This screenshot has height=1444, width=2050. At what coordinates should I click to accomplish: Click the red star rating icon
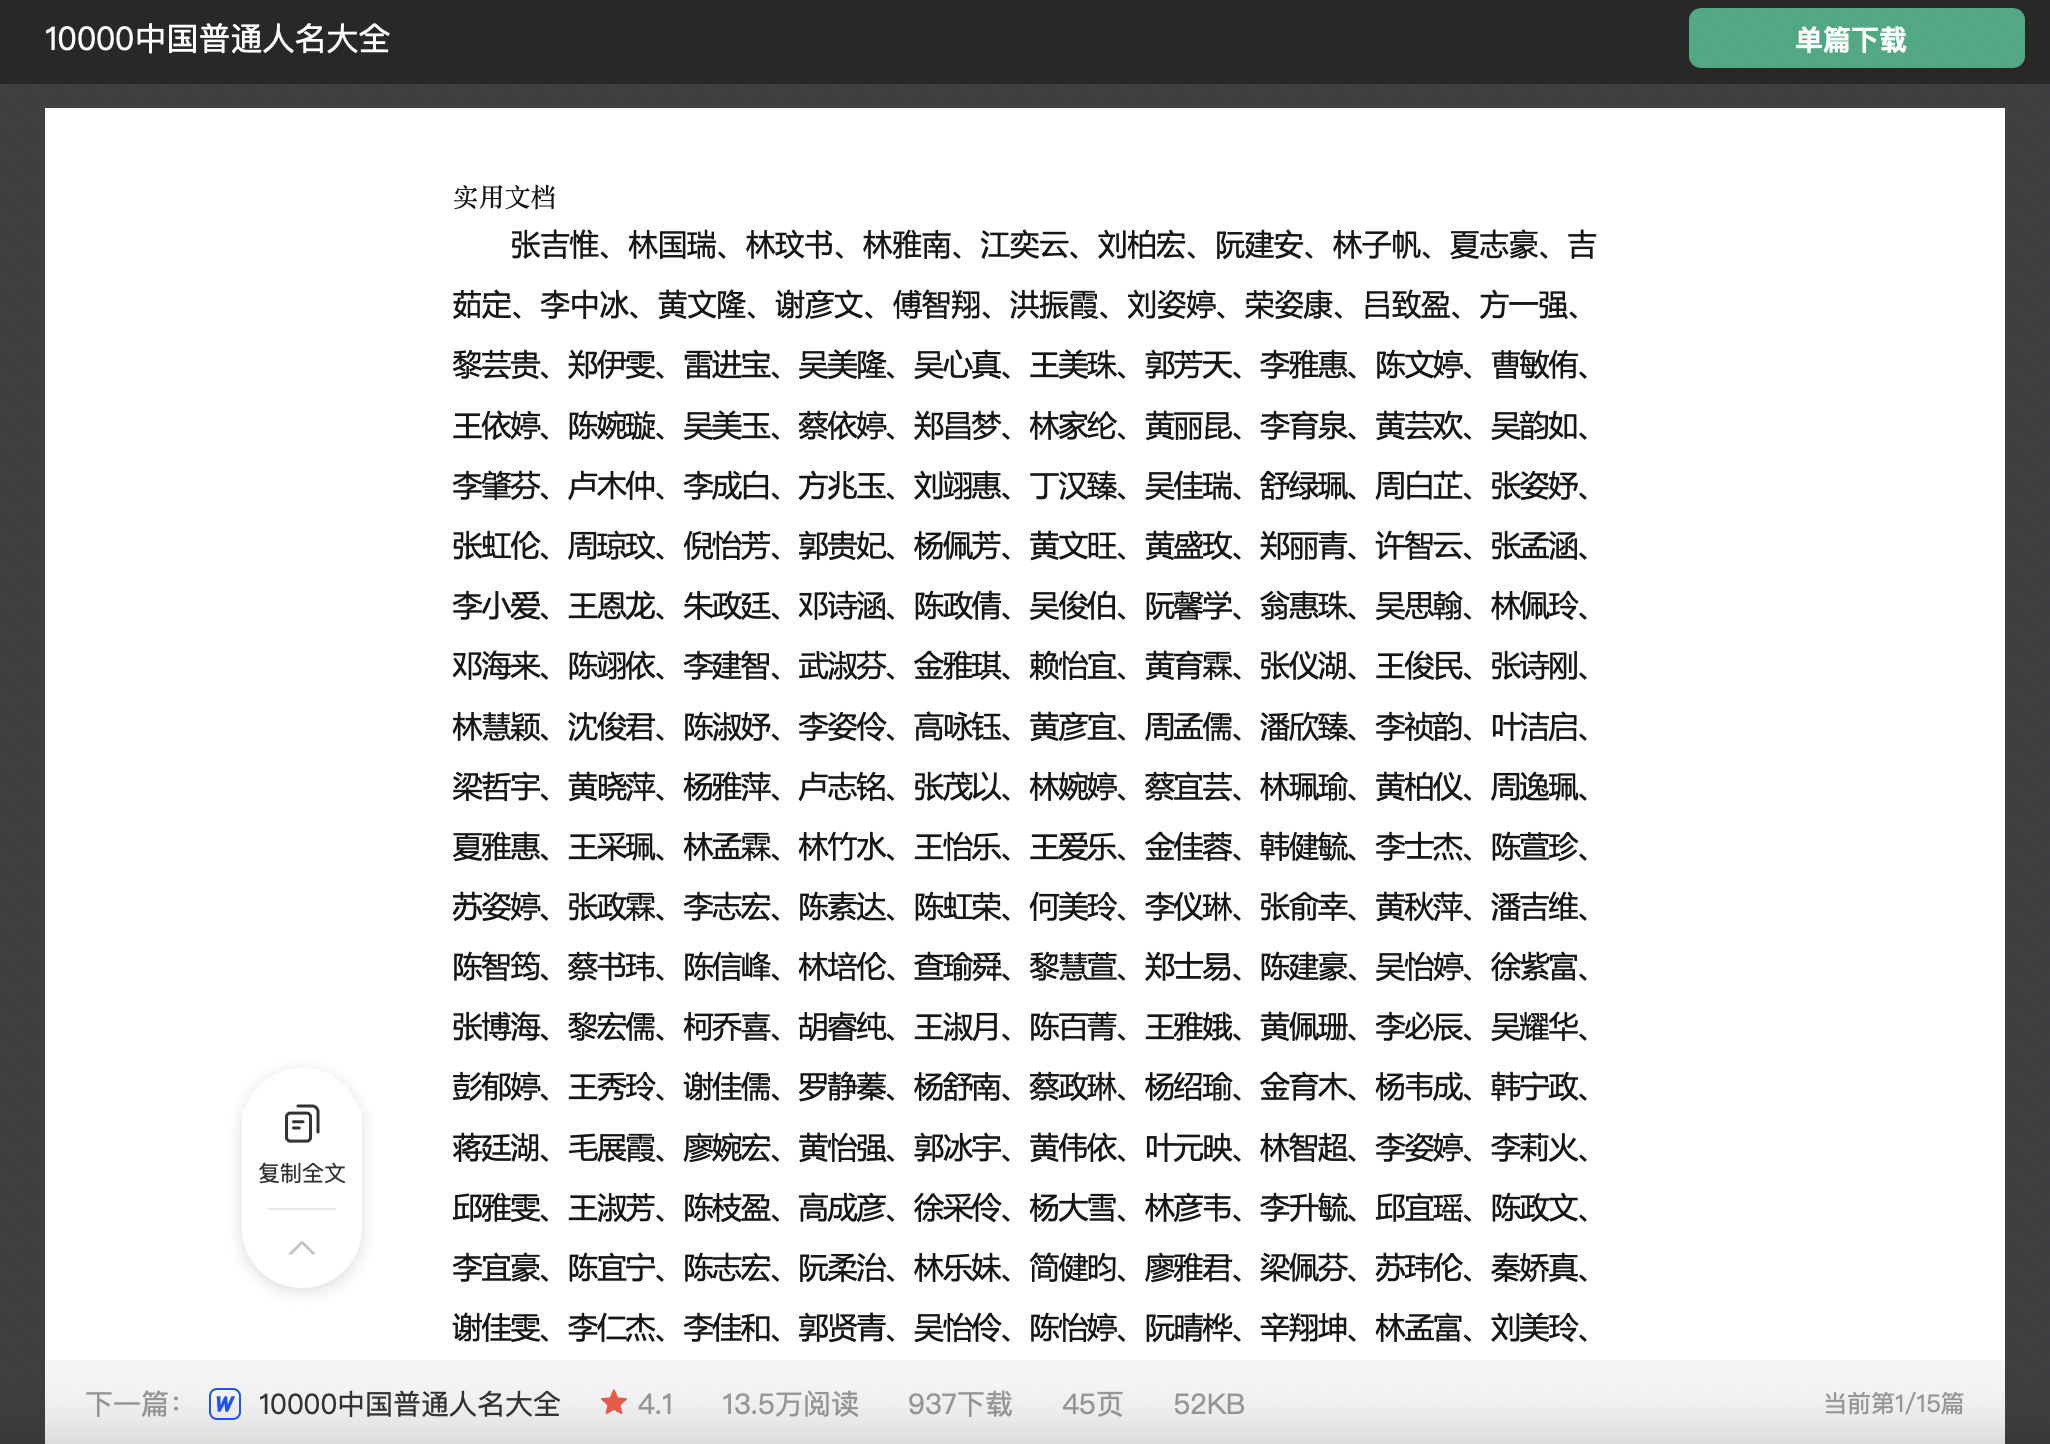tap(613, 1403)
